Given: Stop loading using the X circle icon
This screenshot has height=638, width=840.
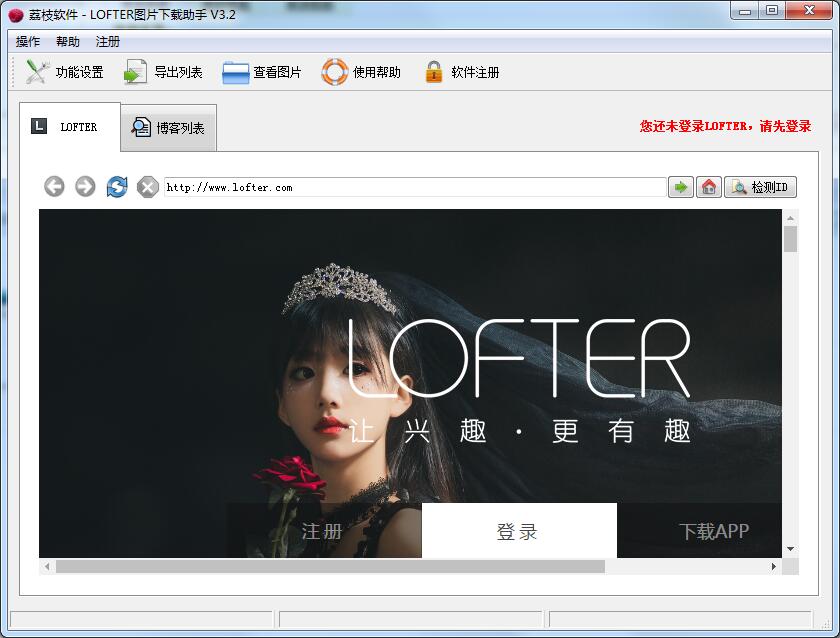Looking at the screenshot, I should [x=148, y=187].
